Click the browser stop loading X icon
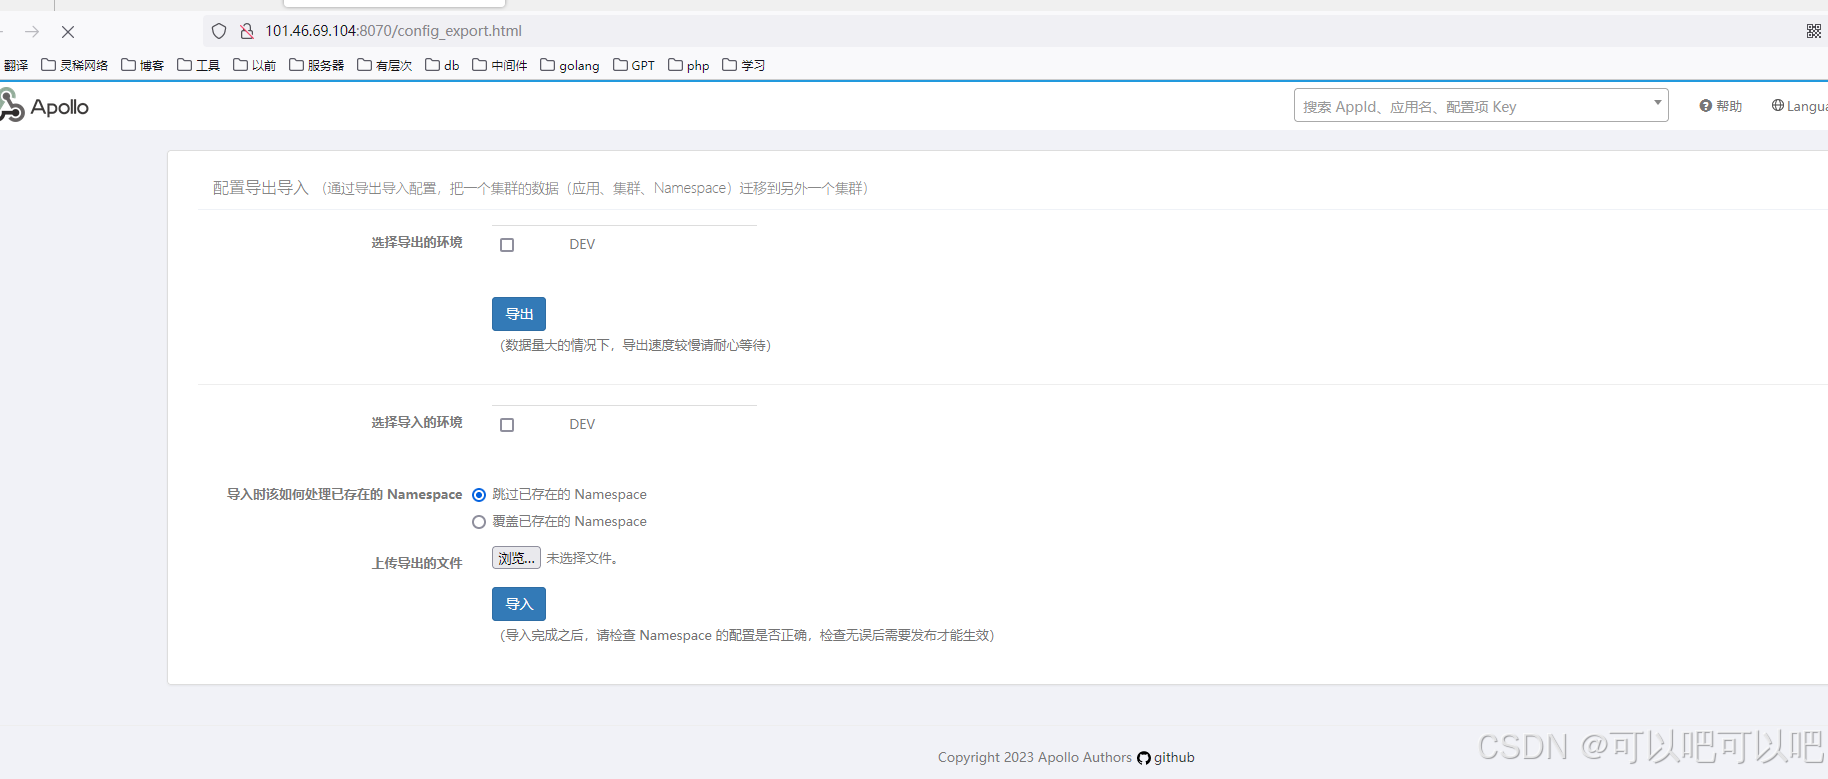The image size is (1828, 779). [x=68, y=32]
